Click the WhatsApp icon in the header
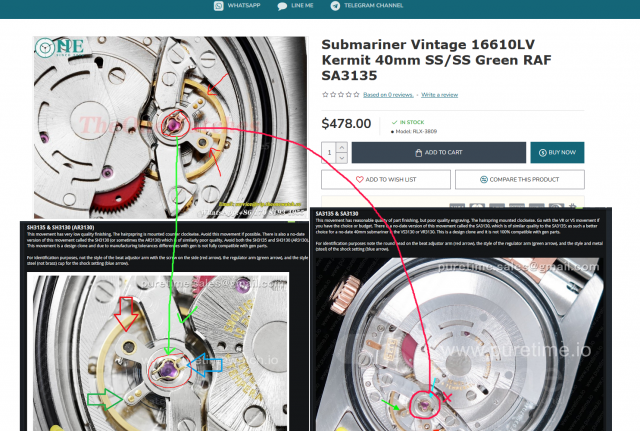The width and height of the screenshot is (640, 431). [219, 6]
